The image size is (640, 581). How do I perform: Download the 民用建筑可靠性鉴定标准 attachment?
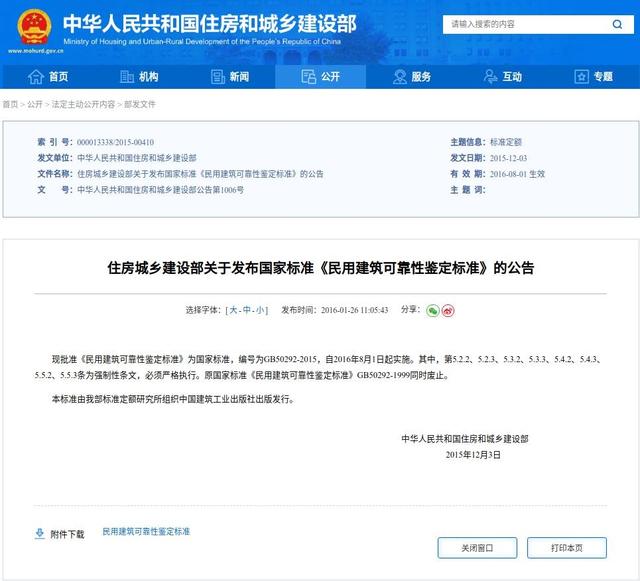146,532
